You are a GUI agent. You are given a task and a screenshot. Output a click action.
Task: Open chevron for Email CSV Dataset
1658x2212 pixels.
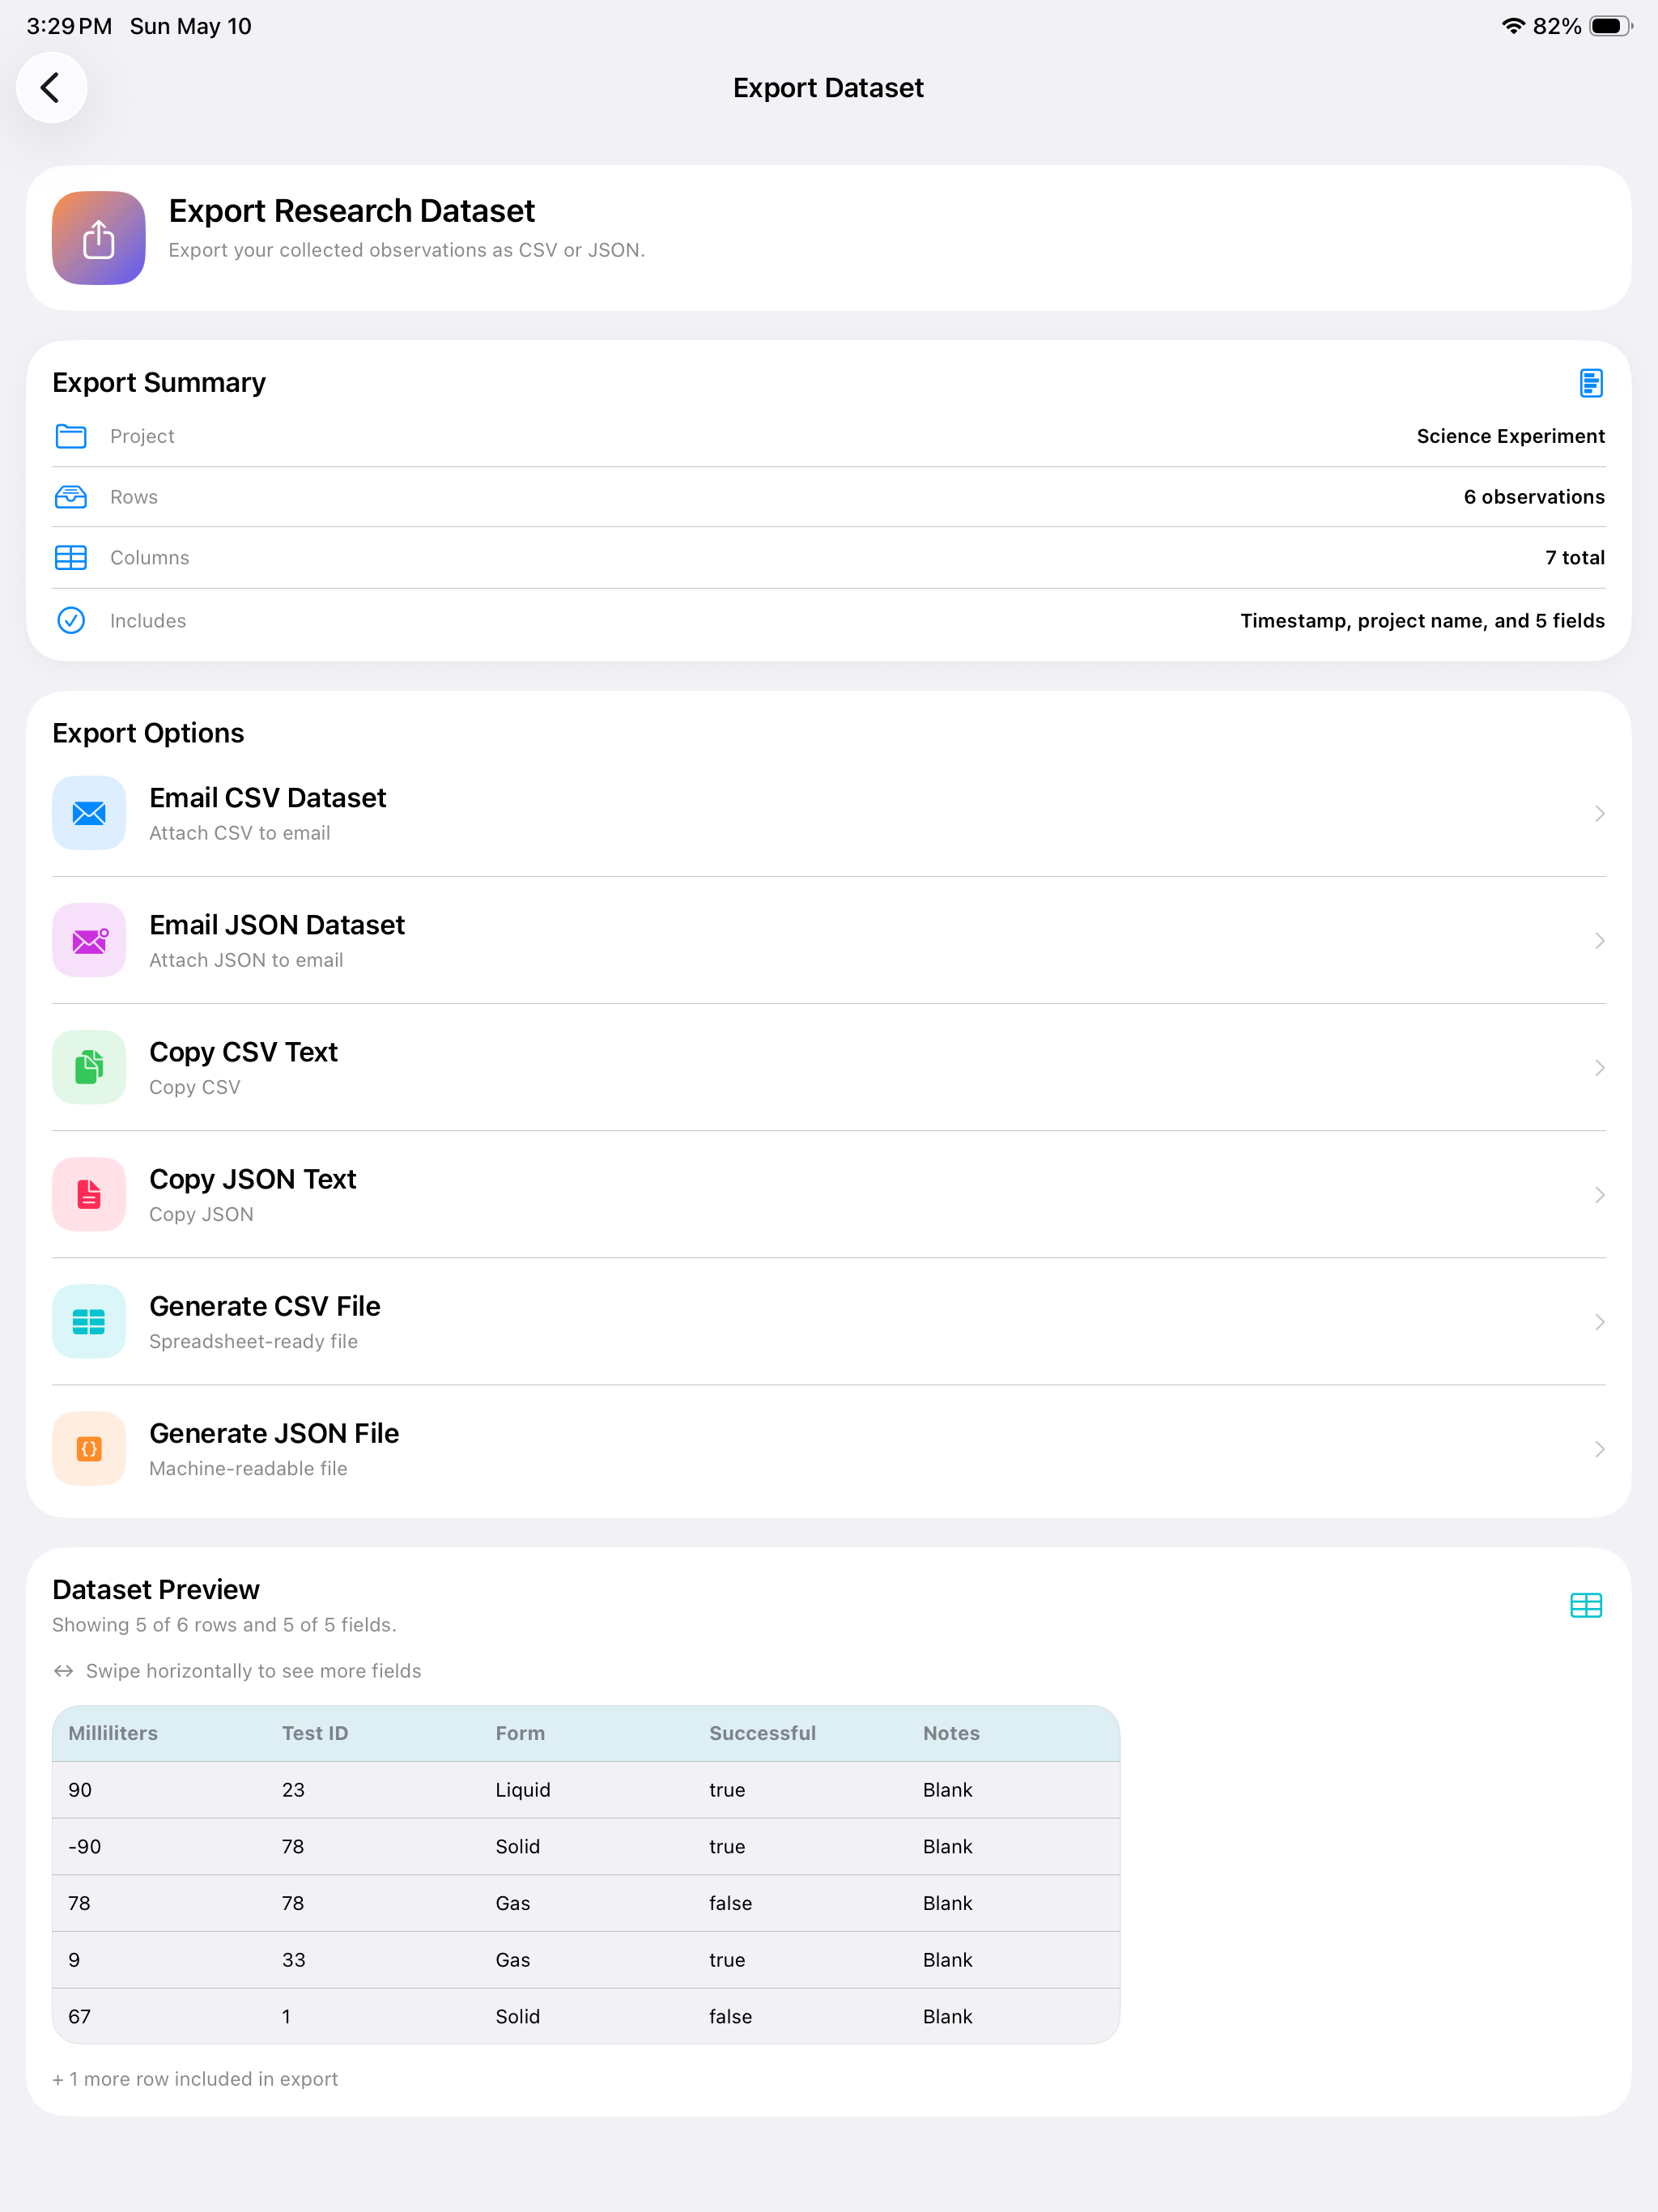(x=1599, y=813)
